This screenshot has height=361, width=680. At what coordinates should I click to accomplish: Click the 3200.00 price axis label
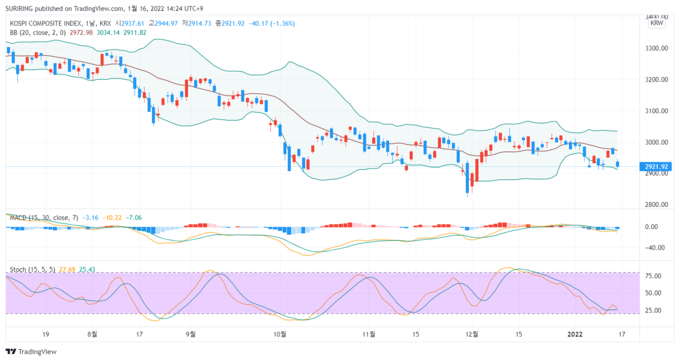(657, 80)
